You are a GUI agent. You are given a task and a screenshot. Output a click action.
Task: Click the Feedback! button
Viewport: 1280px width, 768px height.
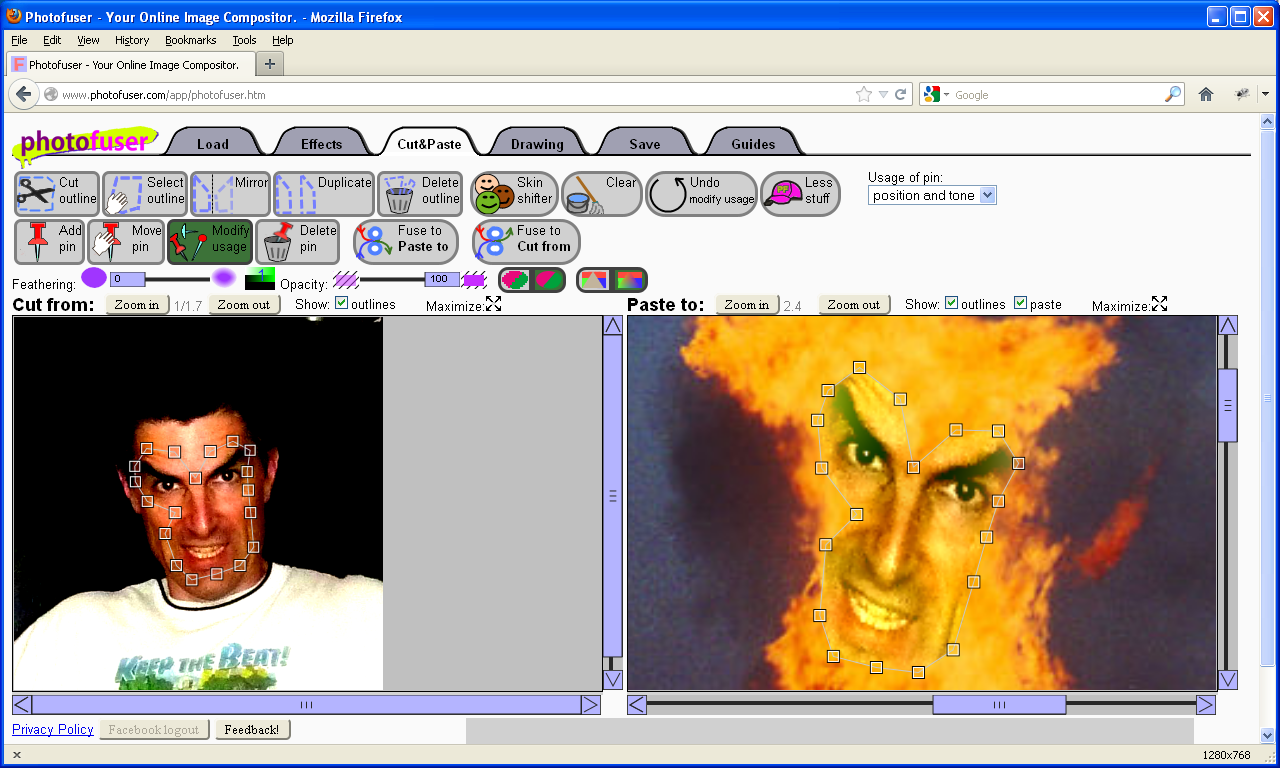click(x=252, y=729)
